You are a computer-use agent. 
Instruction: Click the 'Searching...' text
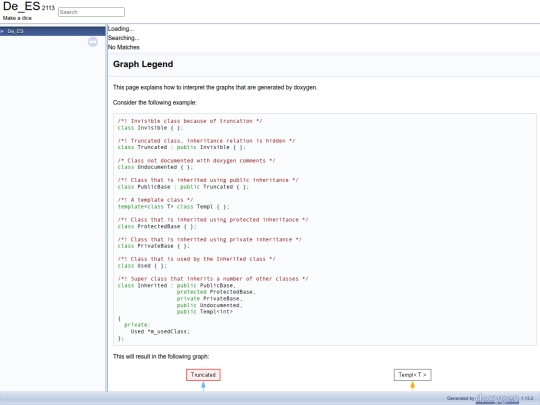click(x=124, y=38)
